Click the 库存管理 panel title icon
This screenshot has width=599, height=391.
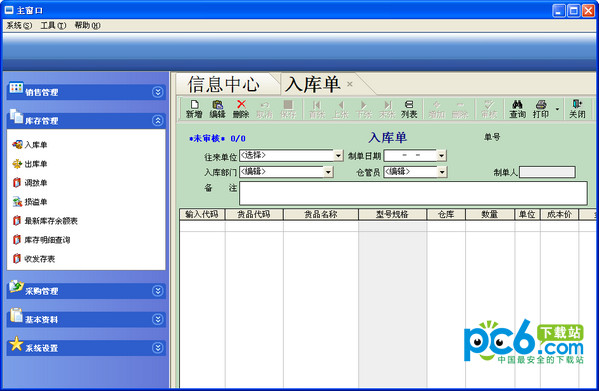point(16,116)
